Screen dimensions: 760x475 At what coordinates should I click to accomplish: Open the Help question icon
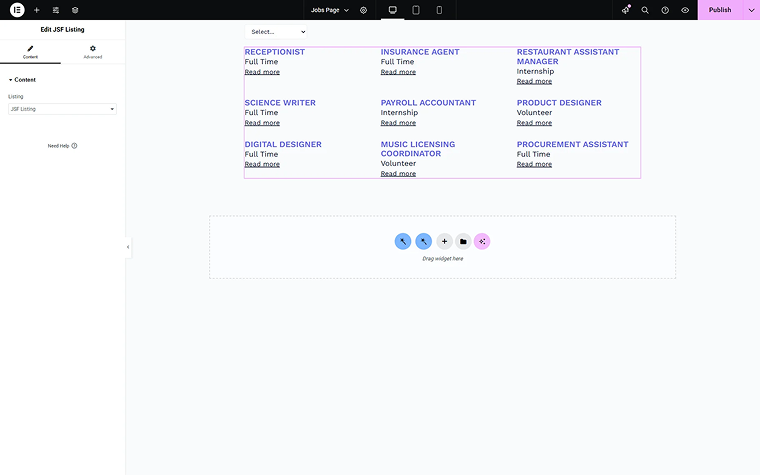click(665, 10)
